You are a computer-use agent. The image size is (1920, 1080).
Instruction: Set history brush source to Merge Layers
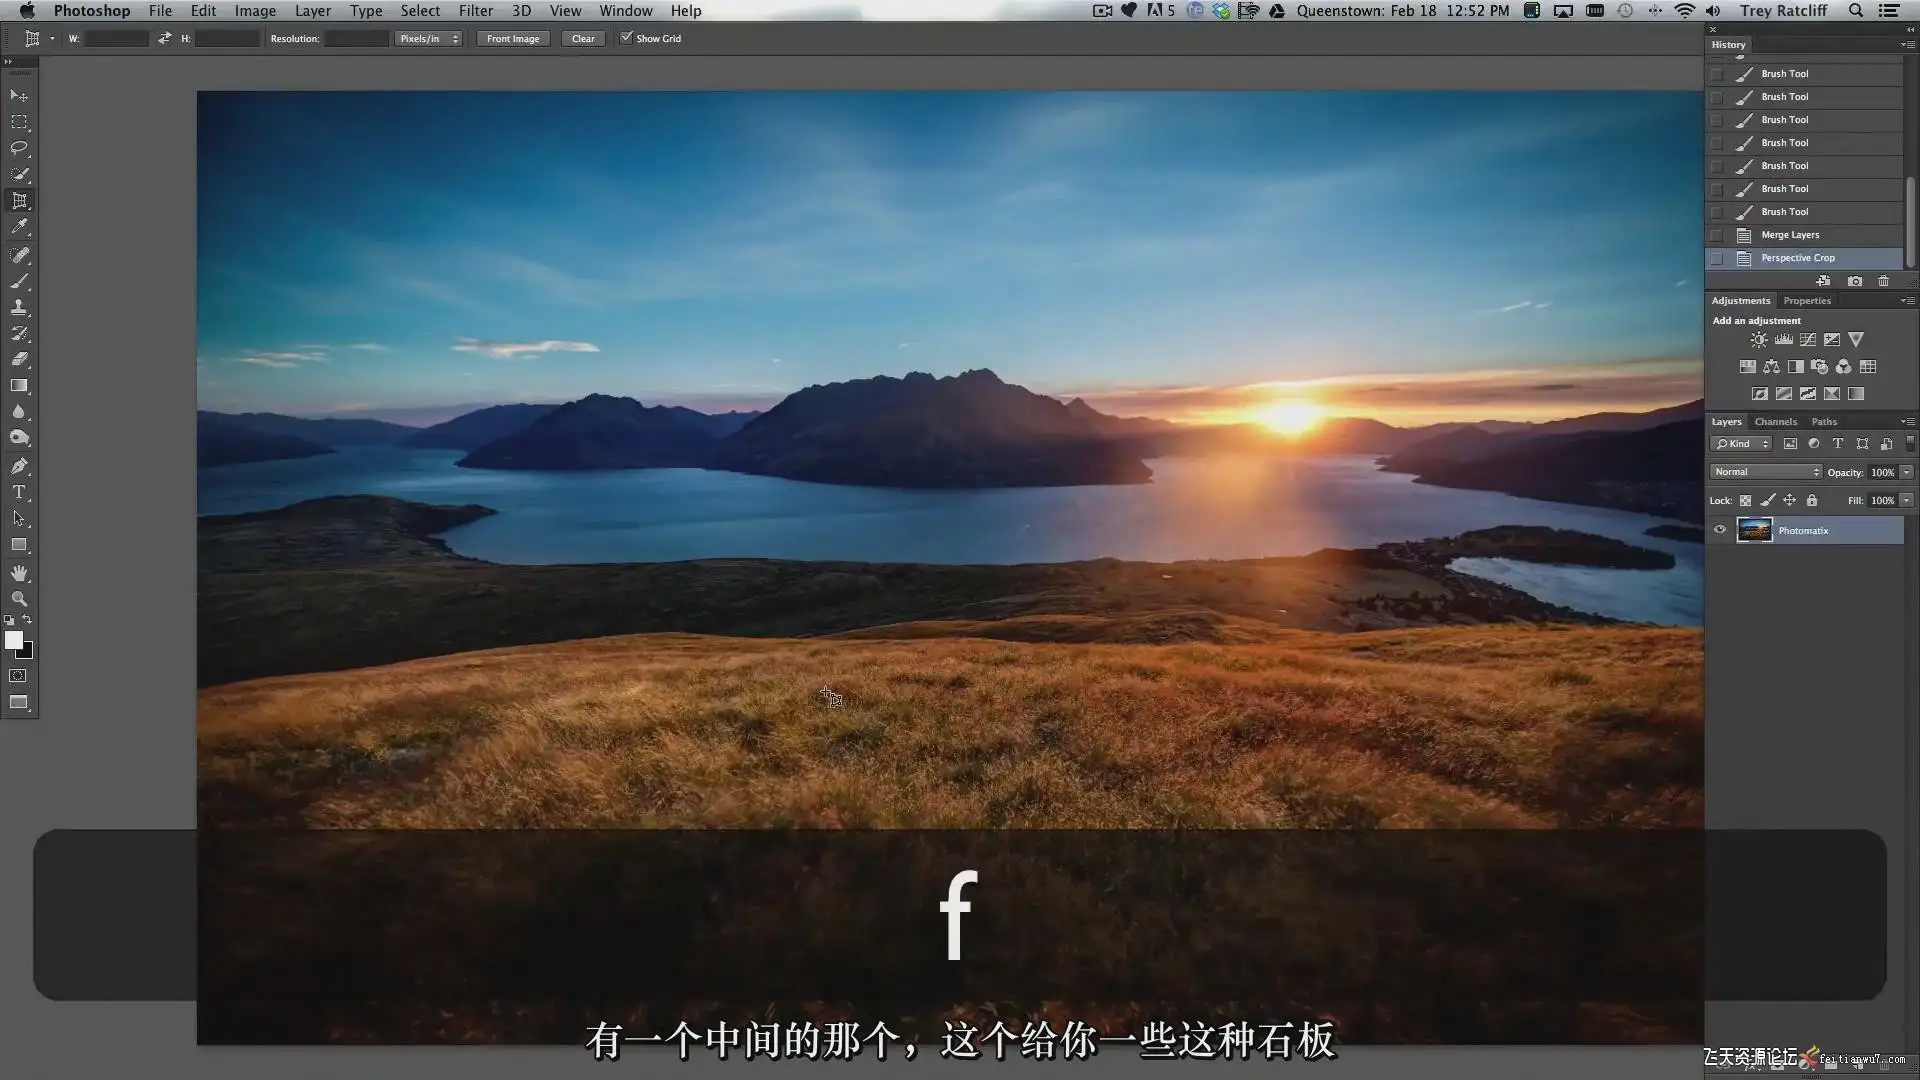point(1717,235)
